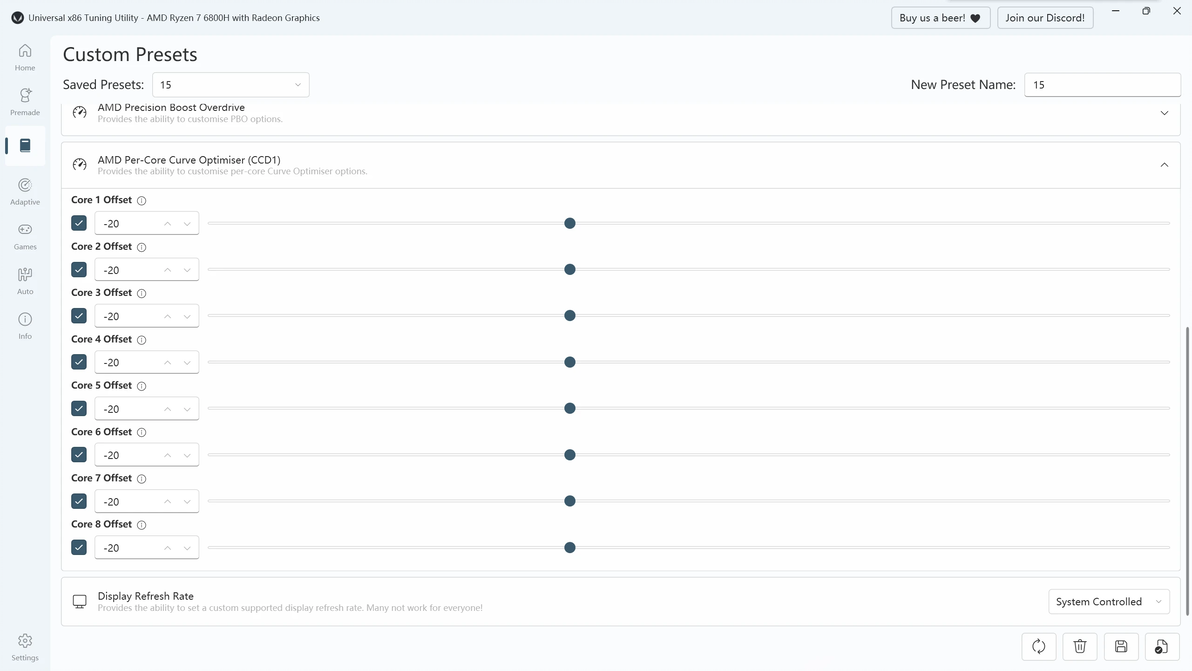Click the Core 4 Offset slider handle
Screen dimensions: 1192x671
pyautogui.click(x=569, y=362)
